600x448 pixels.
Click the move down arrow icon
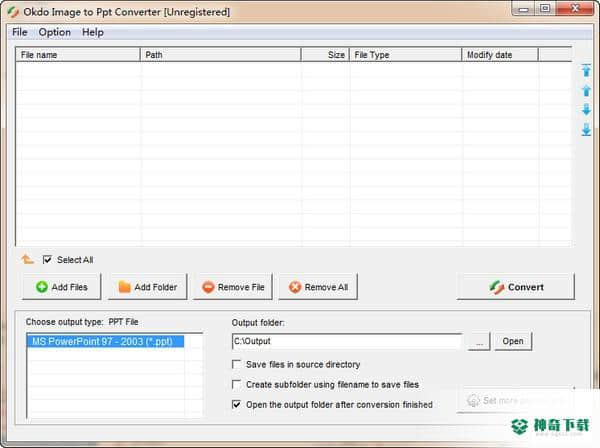click(586, 109)
